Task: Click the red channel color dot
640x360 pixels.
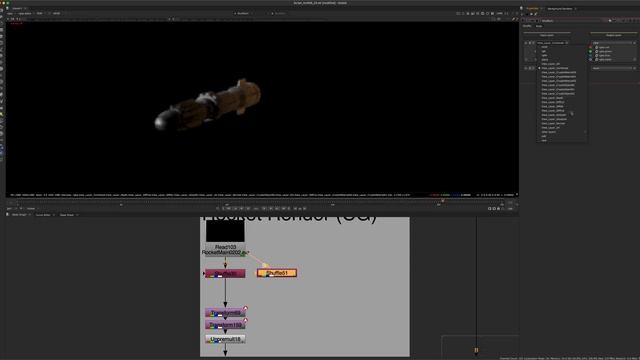Action: point(591,47)
